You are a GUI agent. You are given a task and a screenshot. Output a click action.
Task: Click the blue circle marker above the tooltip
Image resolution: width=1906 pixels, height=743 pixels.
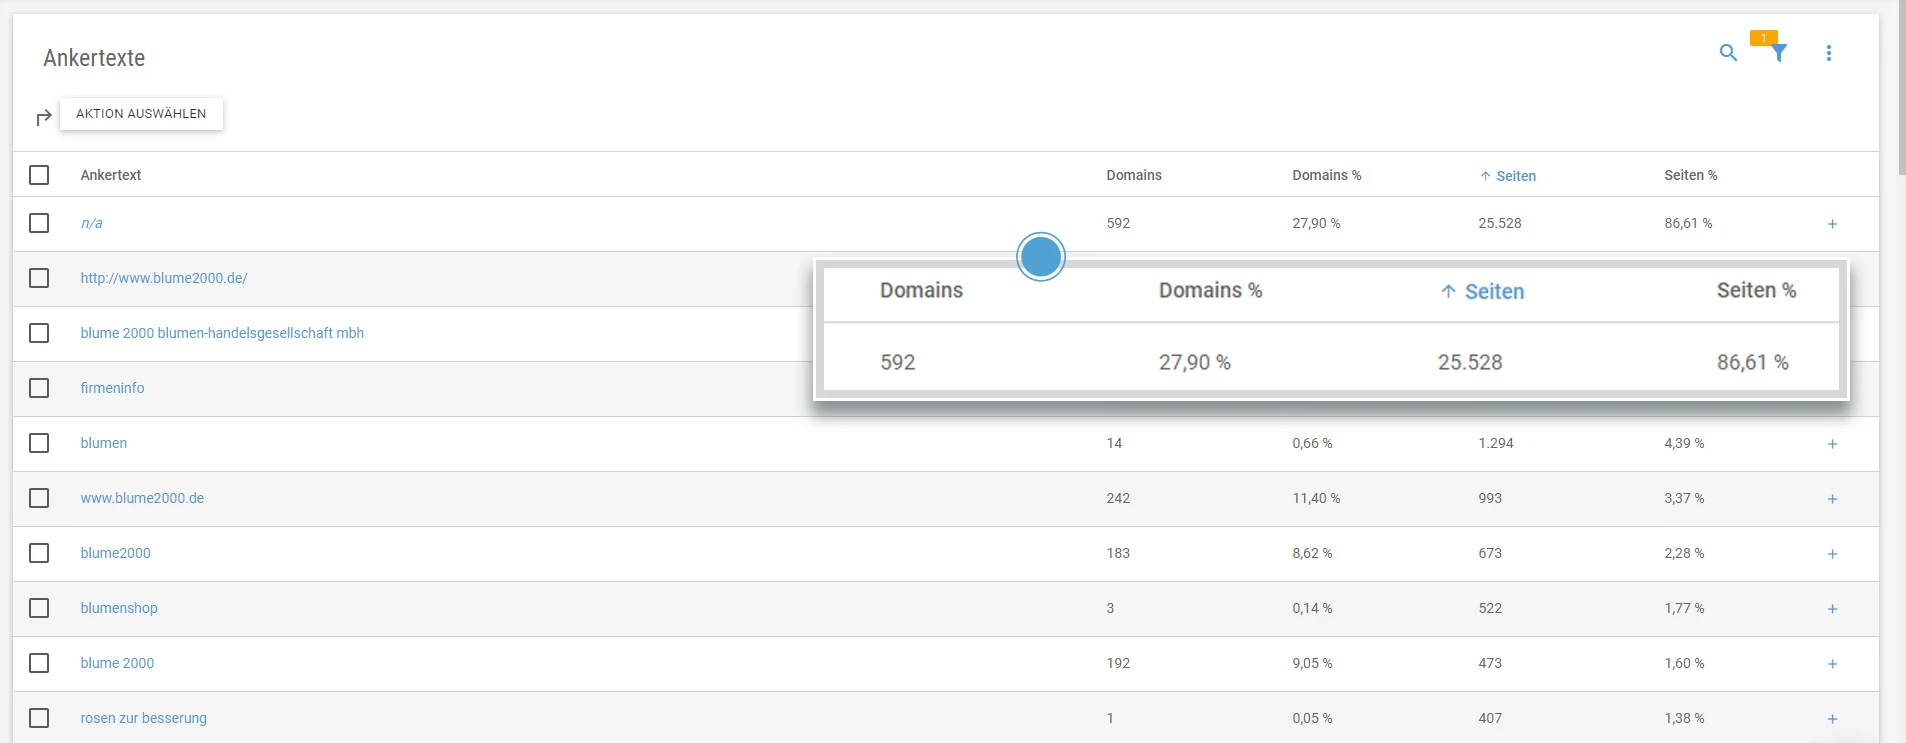[1040, 257]
